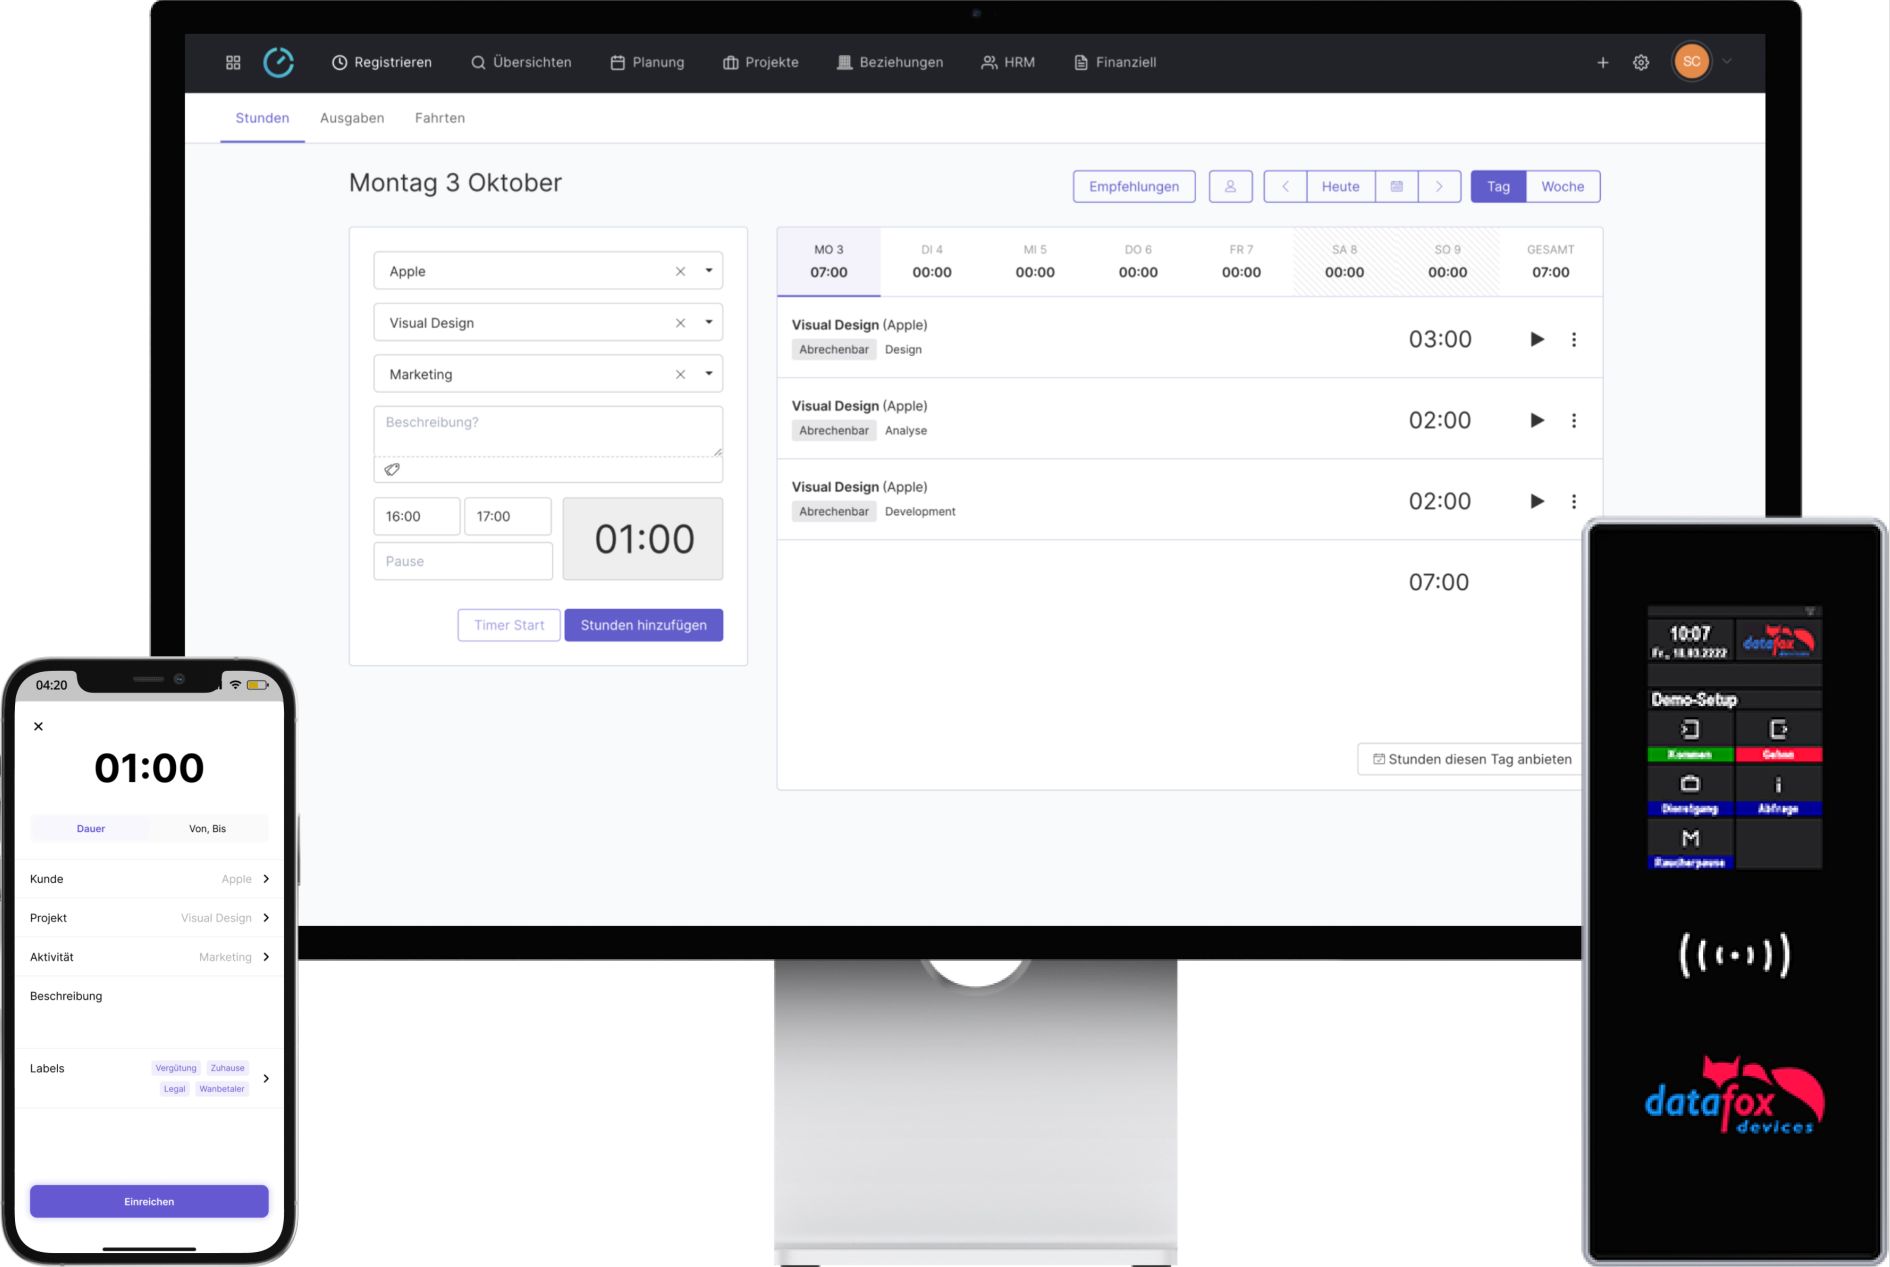Open the apps grid icon

point(233,62)
